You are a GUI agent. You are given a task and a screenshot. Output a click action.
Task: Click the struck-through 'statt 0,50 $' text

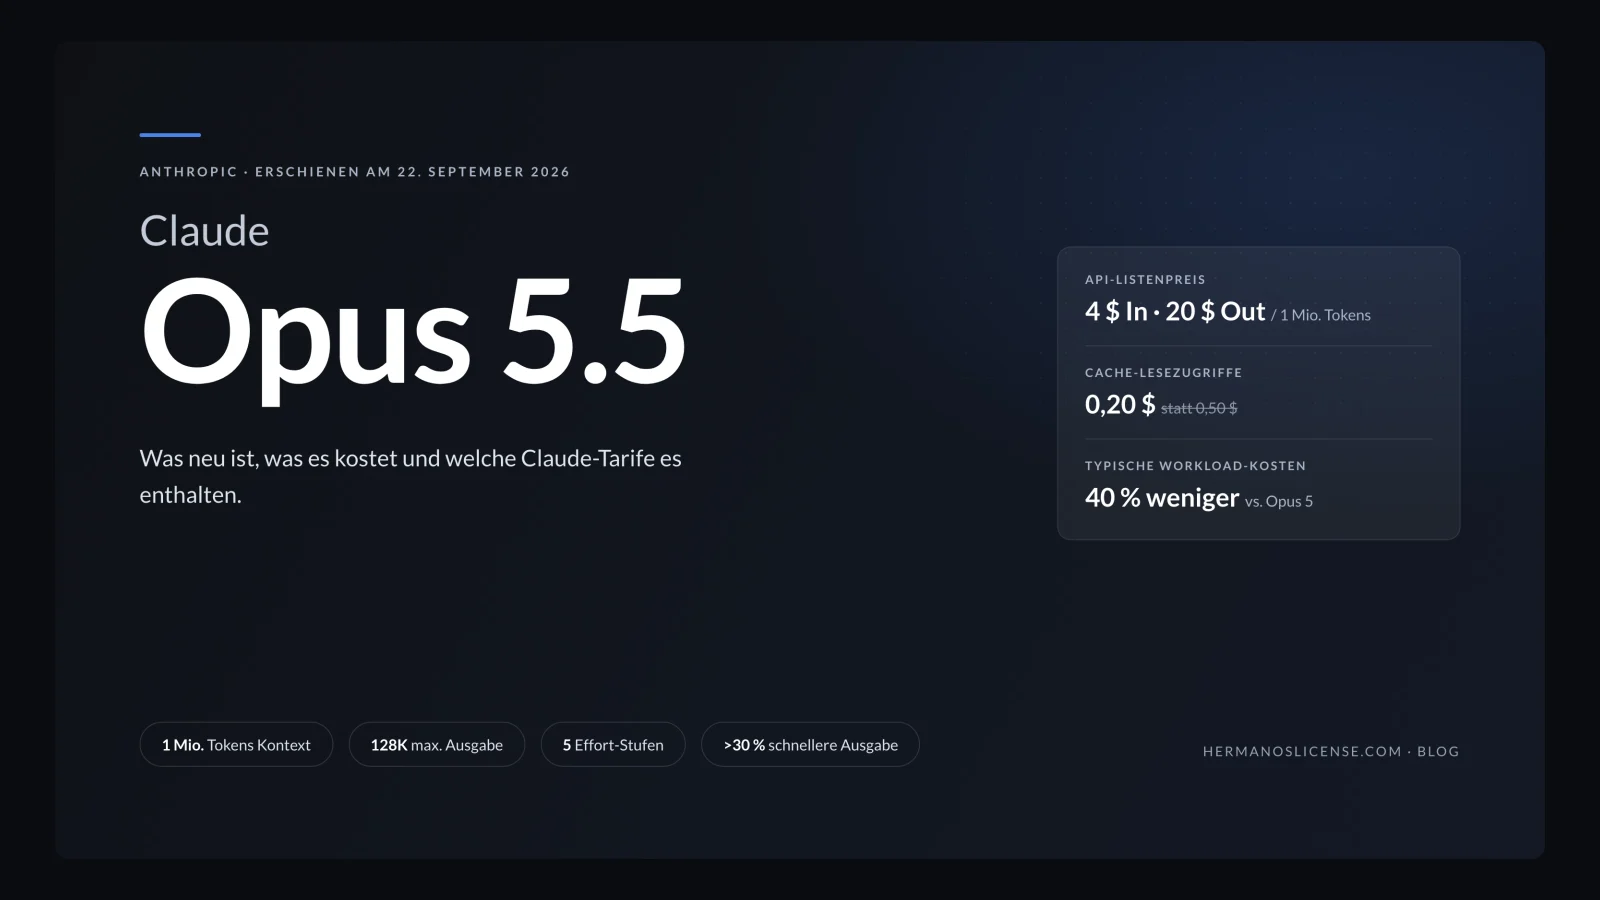coord(1199,408)
